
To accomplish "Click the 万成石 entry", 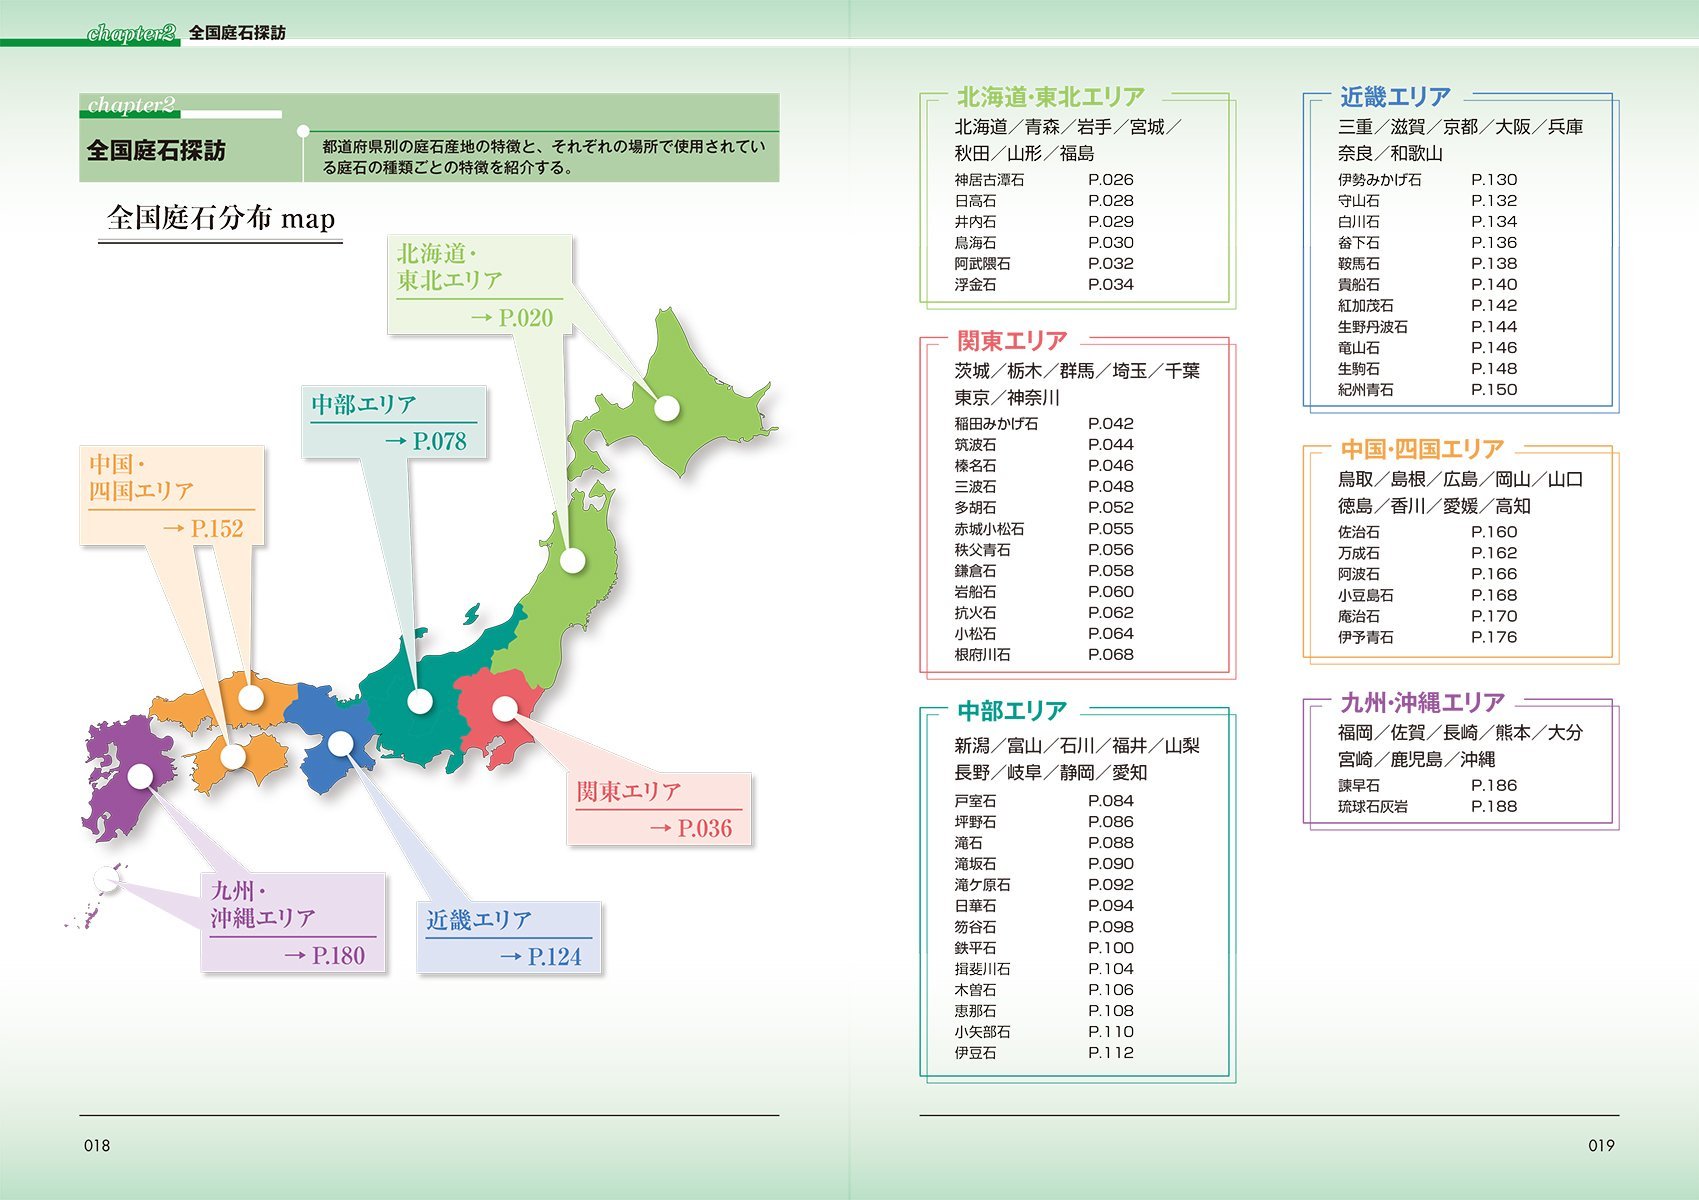I will click(1428, 553).
